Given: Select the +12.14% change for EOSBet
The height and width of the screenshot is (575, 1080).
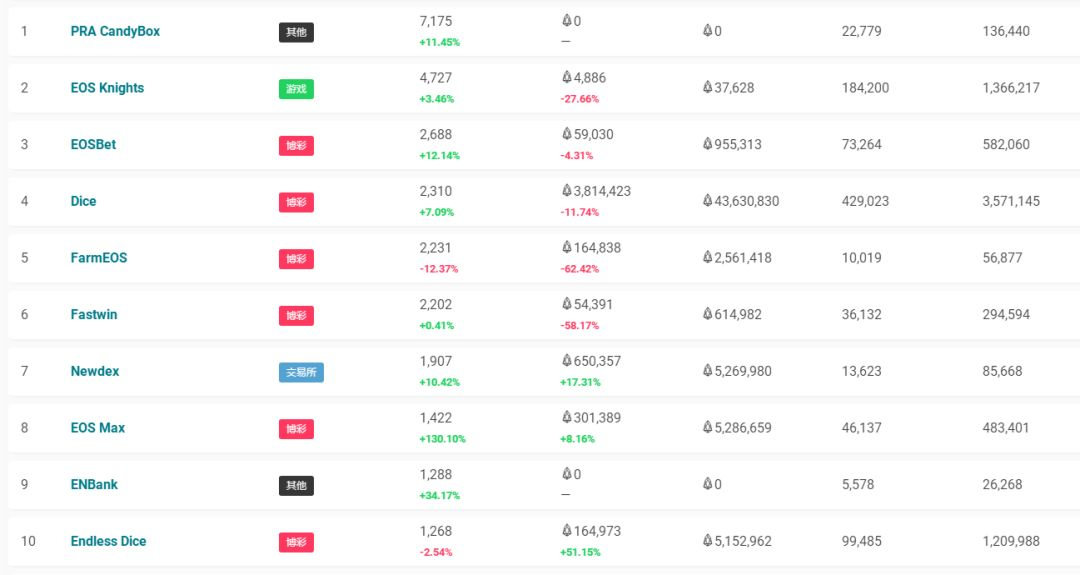Looking at the screenshot, I should (439, 156).
